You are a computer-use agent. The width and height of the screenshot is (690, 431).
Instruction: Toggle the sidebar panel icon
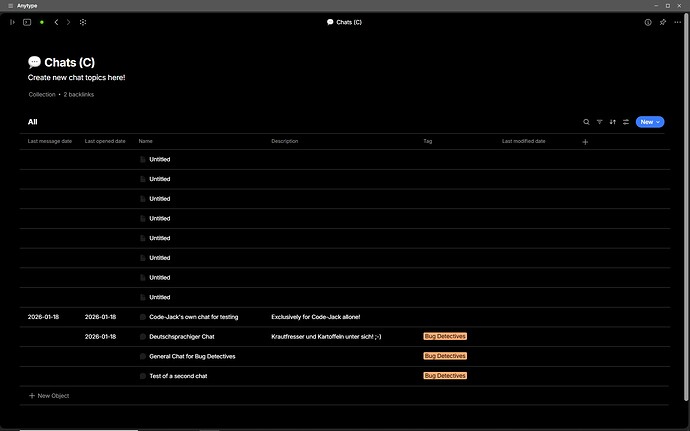coord(12,22)
